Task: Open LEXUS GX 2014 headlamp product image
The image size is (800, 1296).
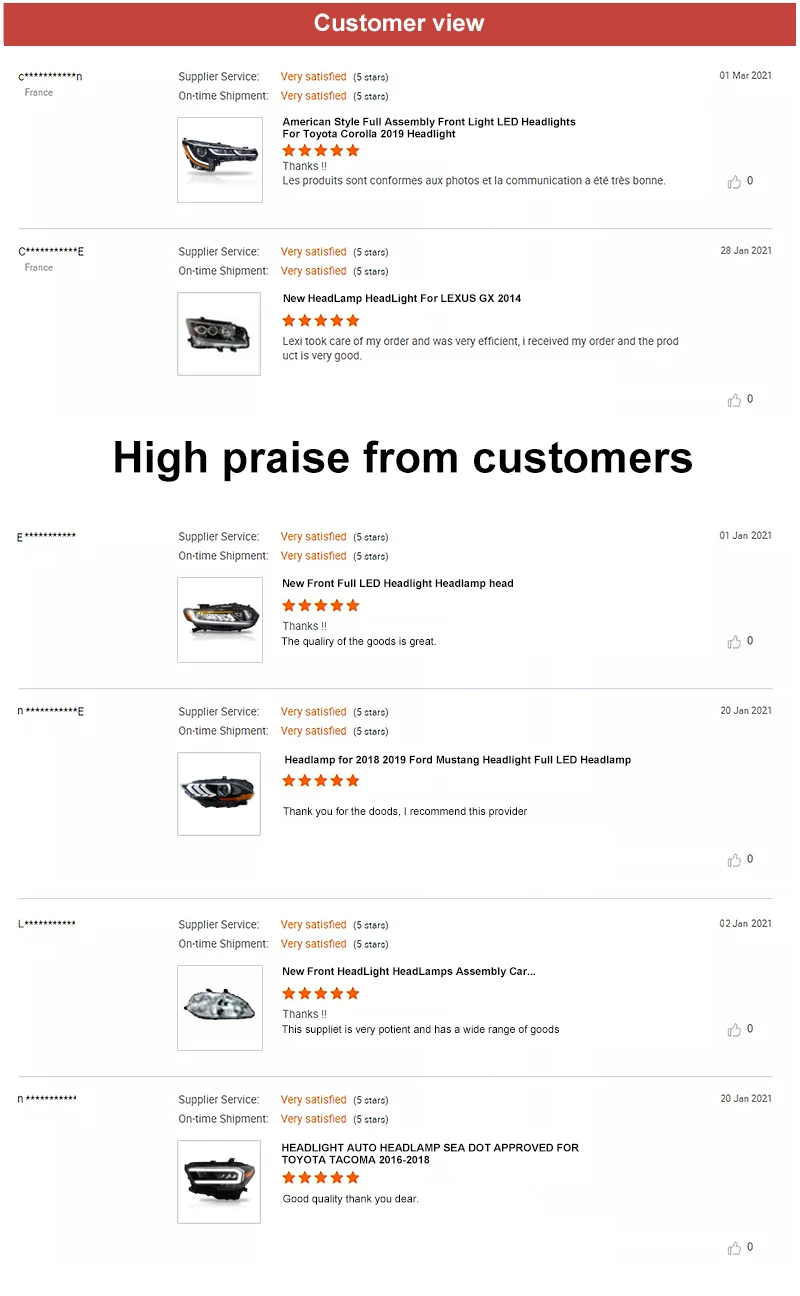Action: point(219,334)
